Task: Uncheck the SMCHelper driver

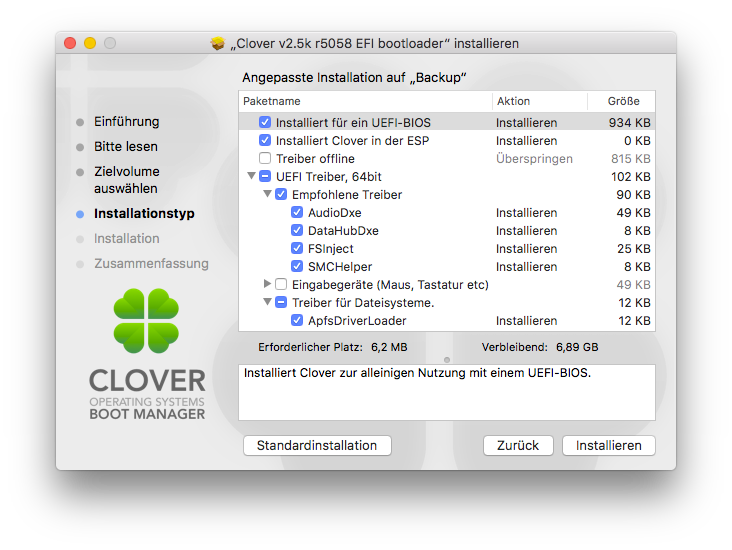Action: [297, 266]
